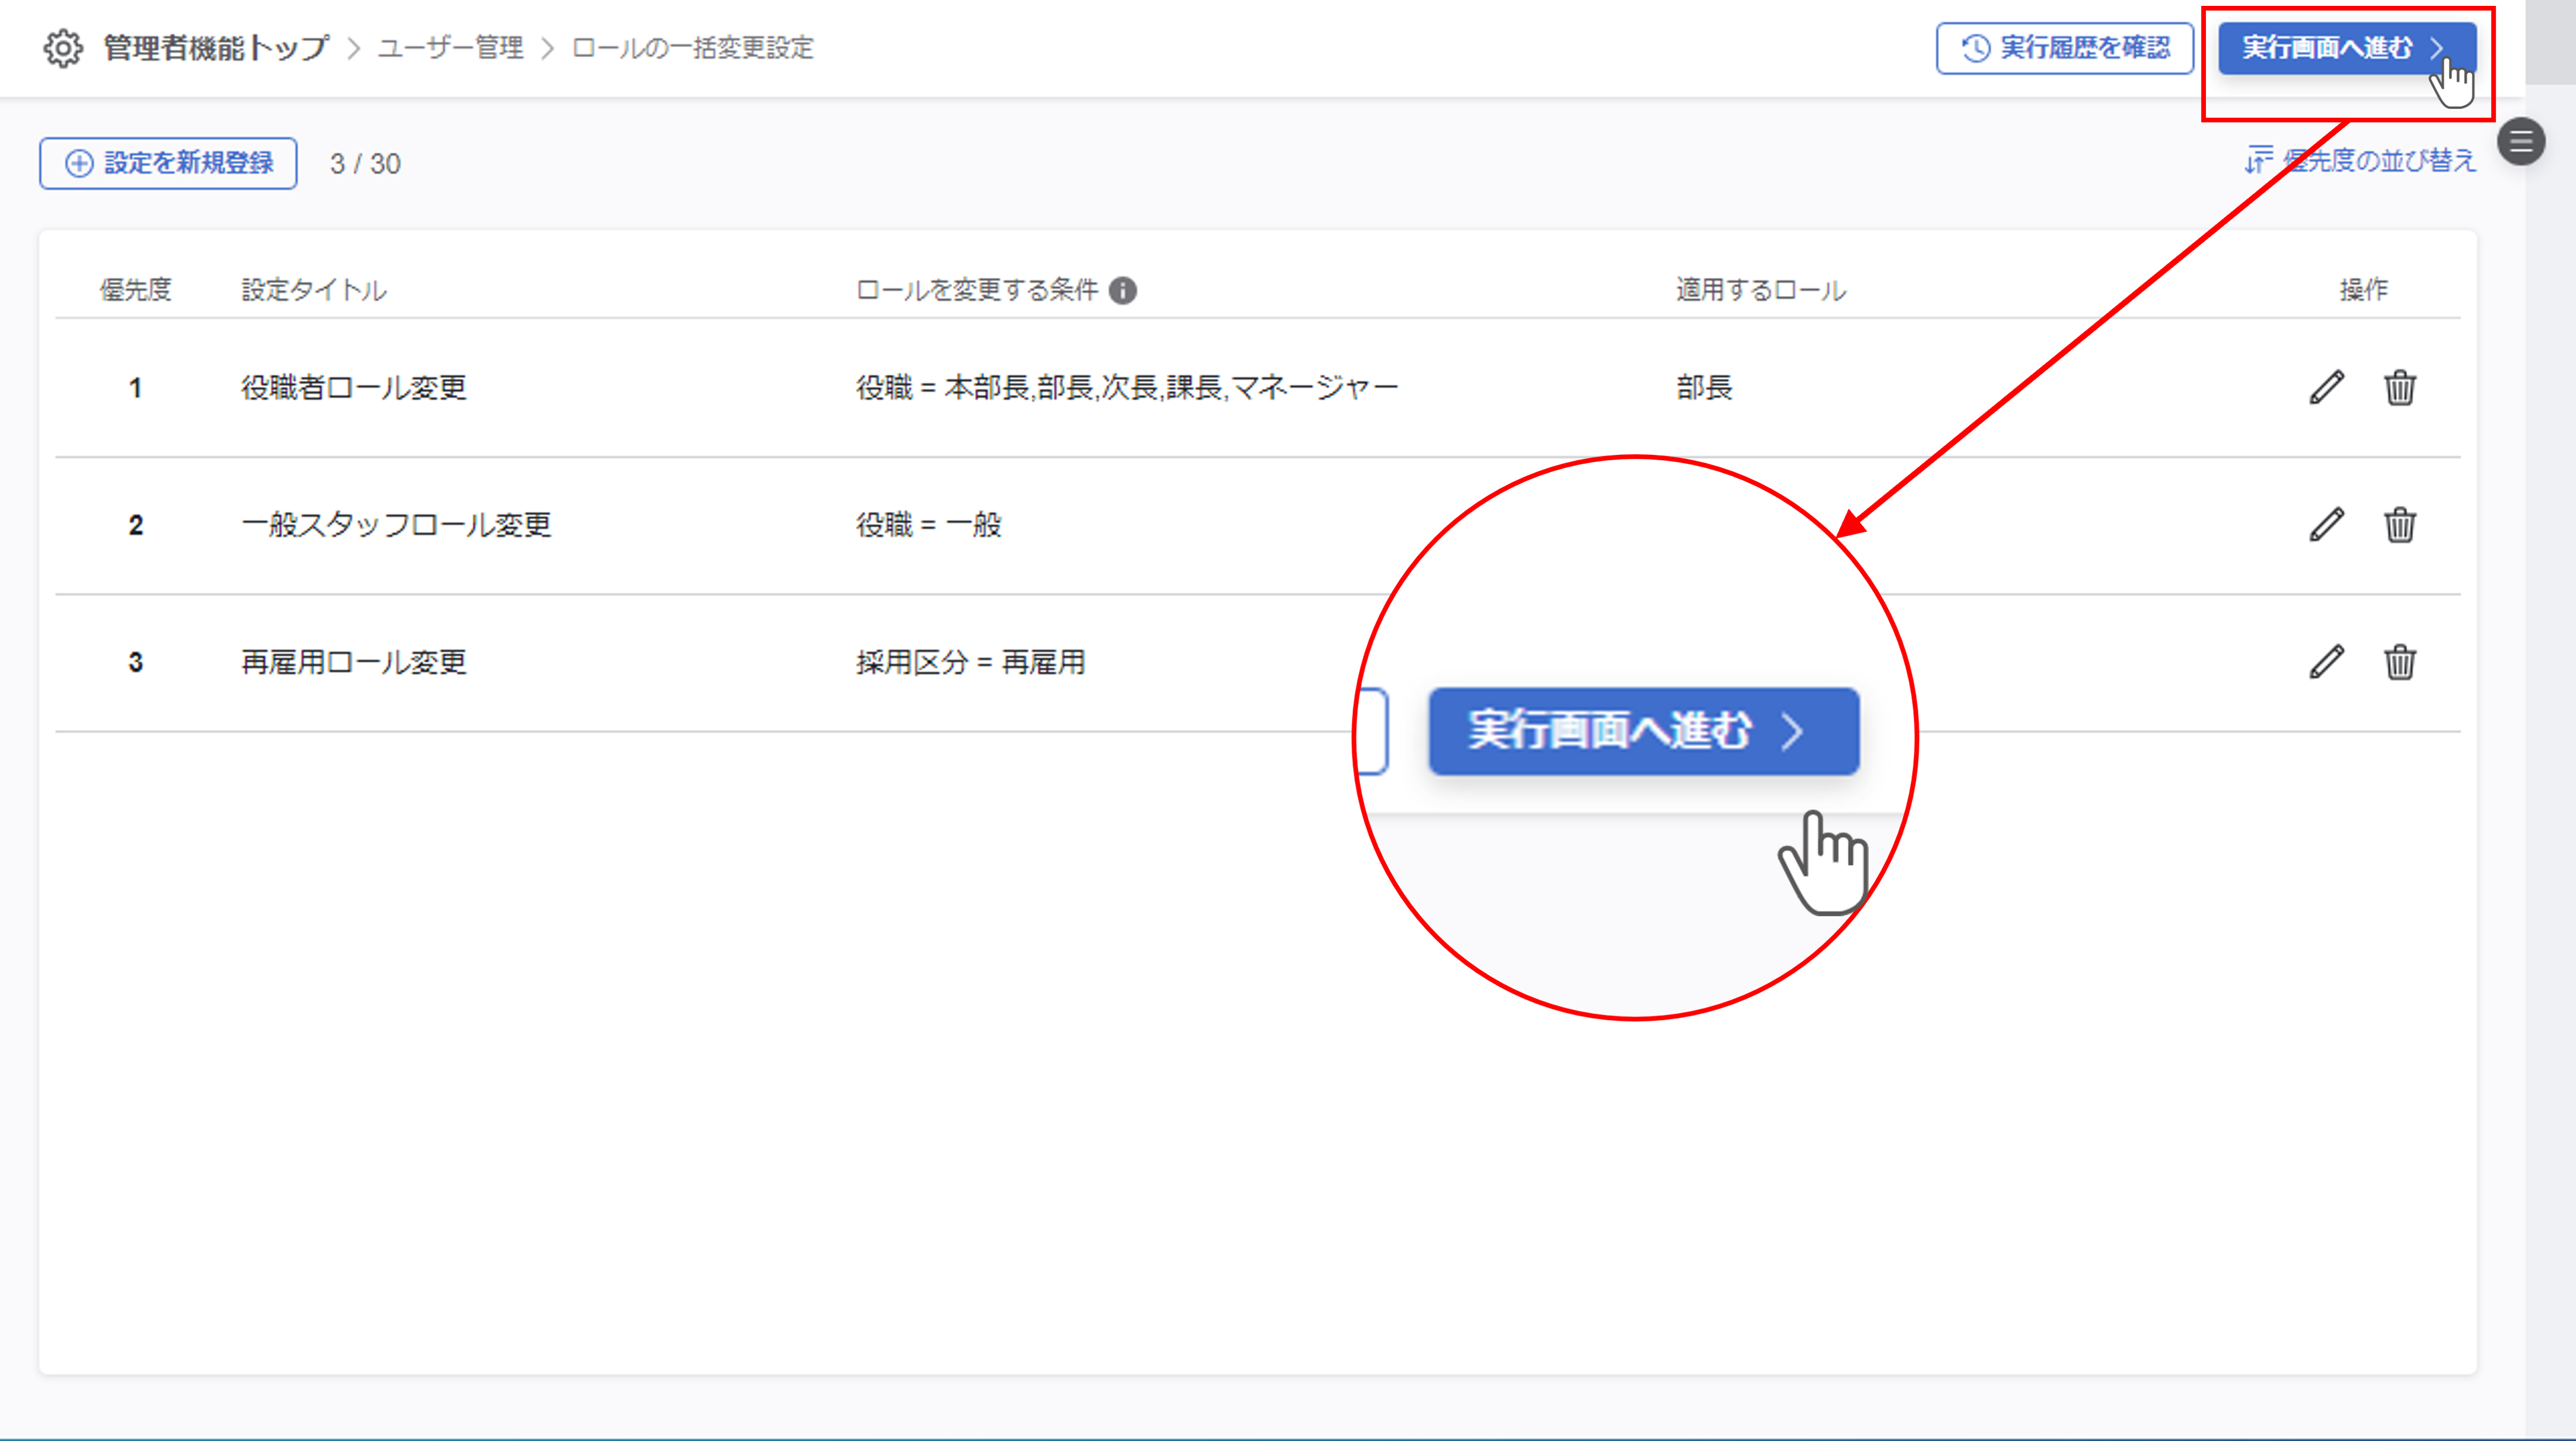Go to 管理者機能トップ breadcrumb

[216, 48]
